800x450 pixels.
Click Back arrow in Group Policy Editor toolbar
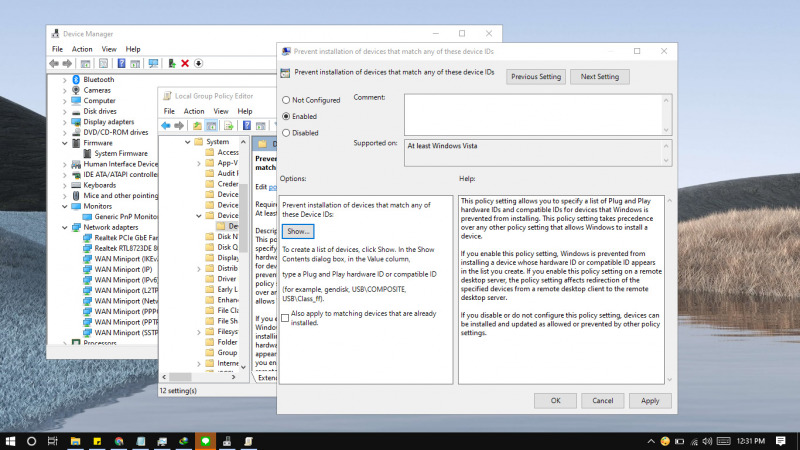click(x=165, y=126)
